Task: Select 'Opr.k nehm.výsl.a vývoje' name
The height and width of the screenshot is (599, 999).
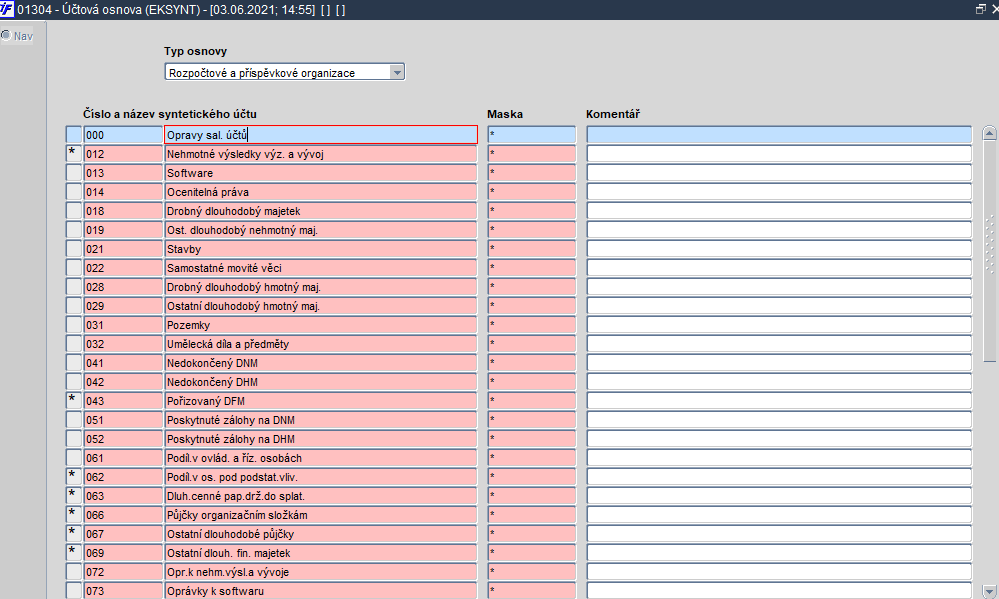Action: [x=321, y=572]
